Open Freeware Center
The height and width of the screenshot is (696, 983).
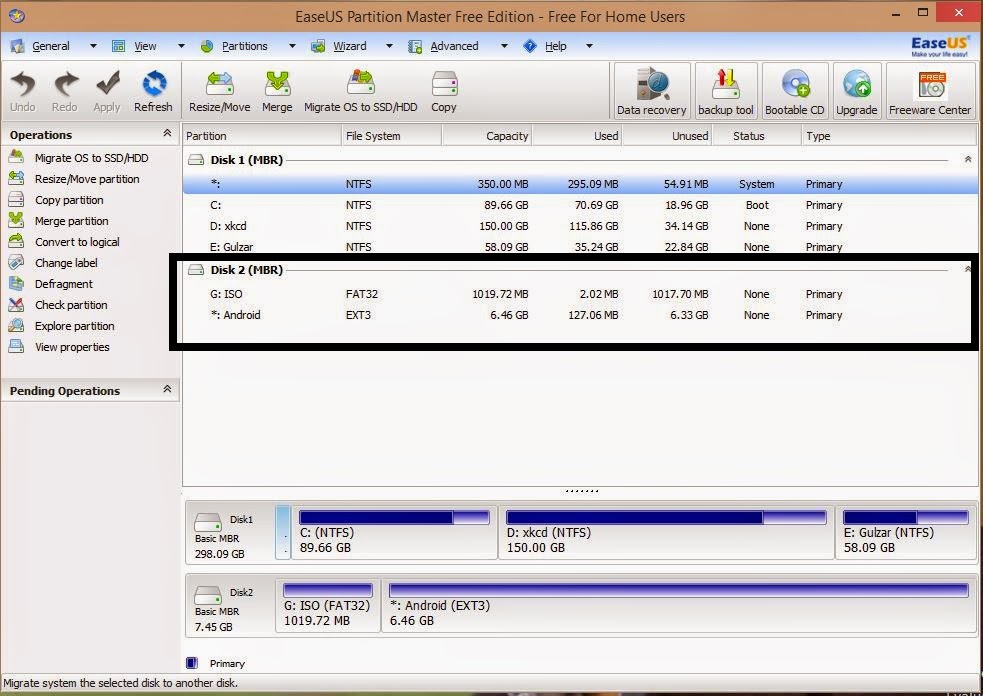(x=930, y=92)
